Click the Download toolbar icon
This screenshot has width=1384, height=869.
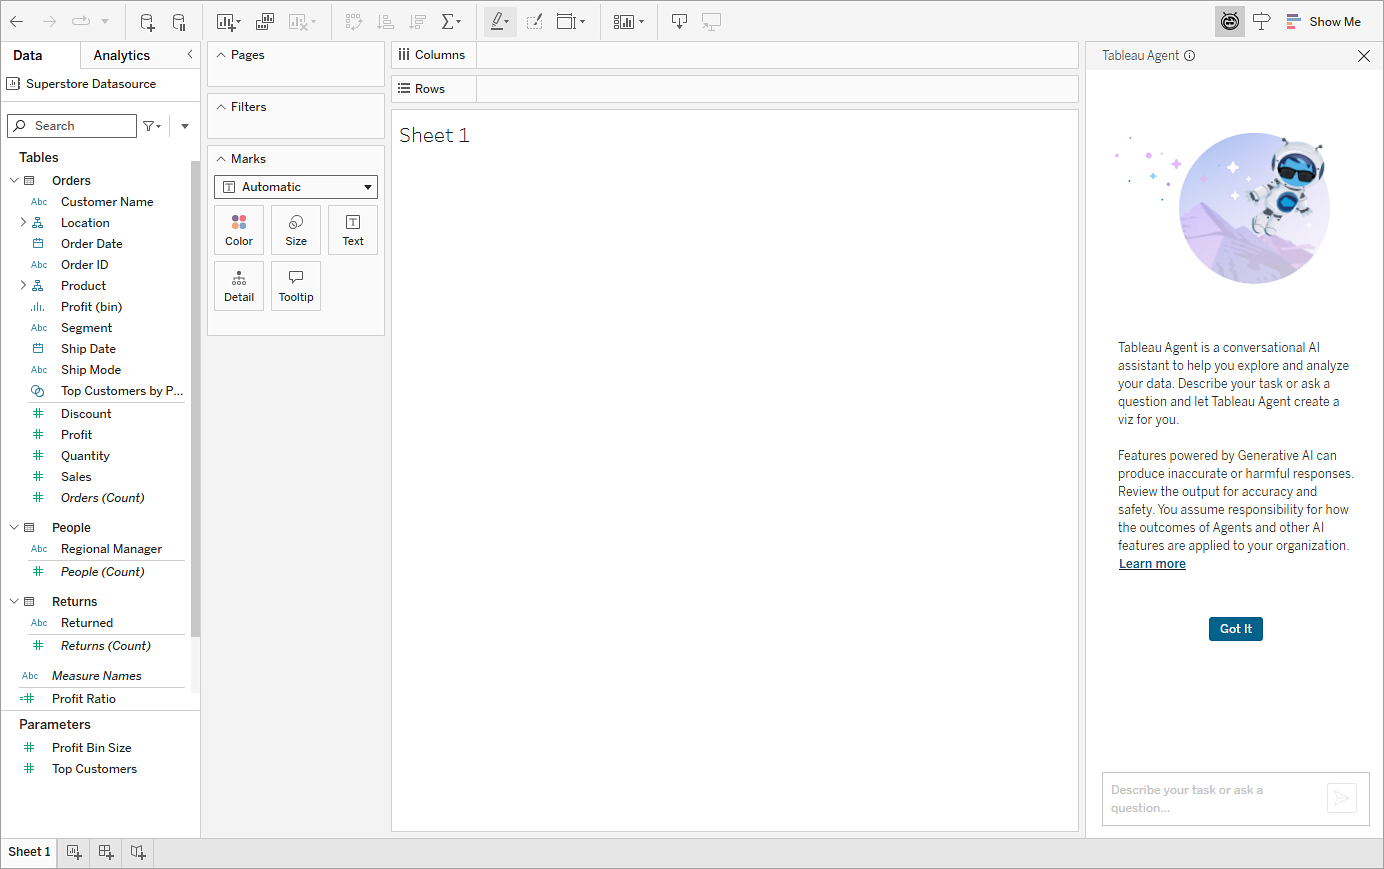click(x=679, y=22)
